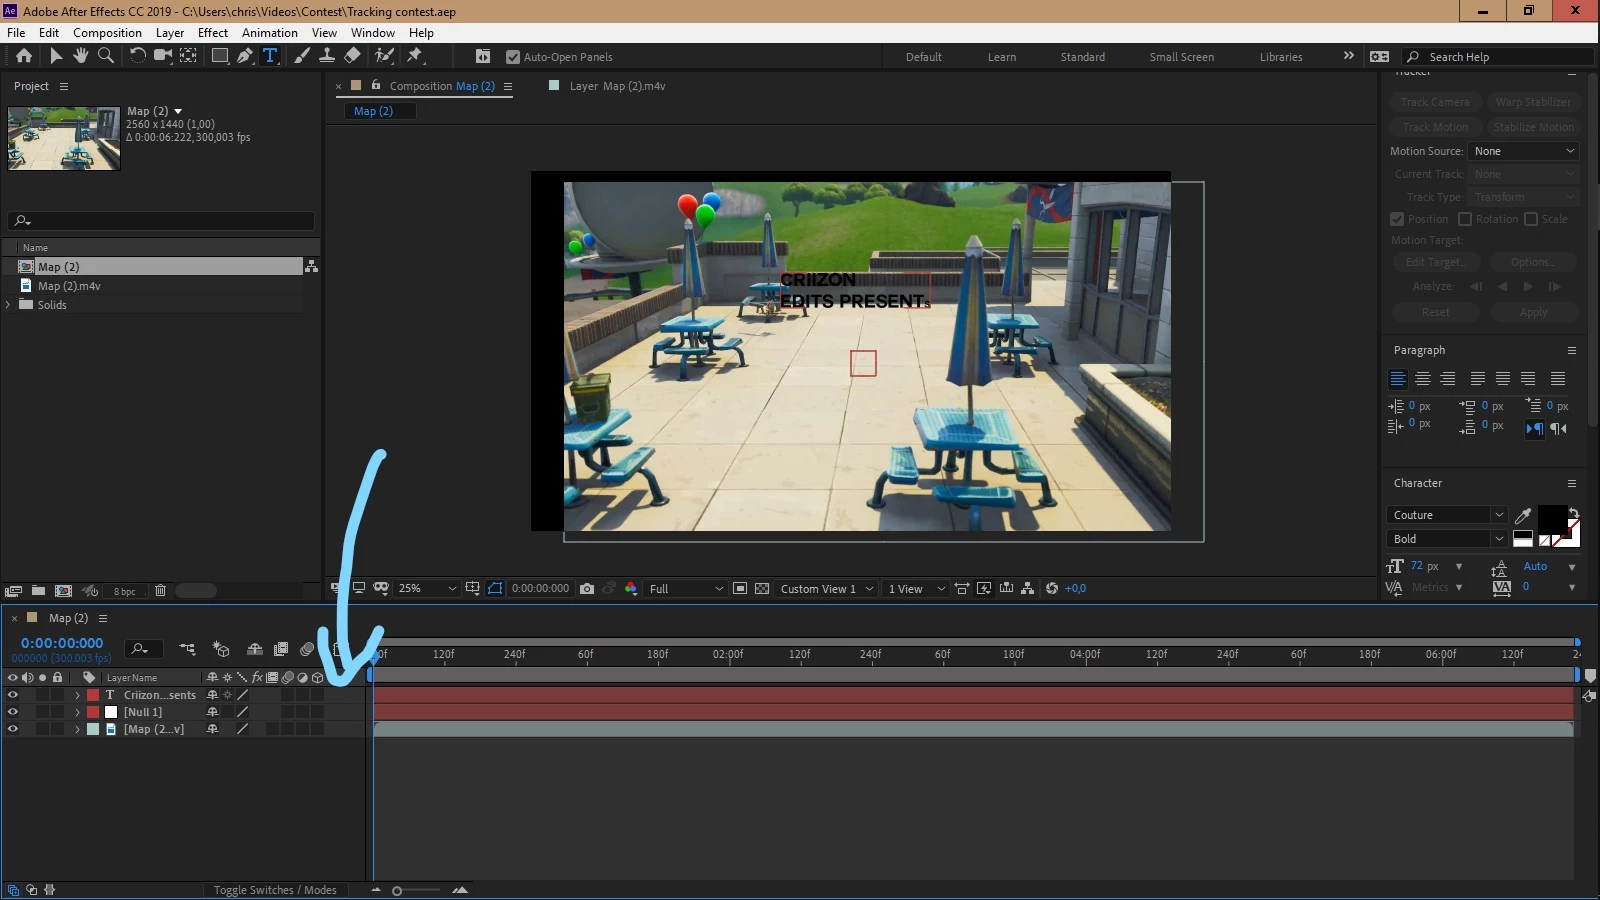Select the Brush tool
Screen dimensions: 1600x900
click(302, 56)
